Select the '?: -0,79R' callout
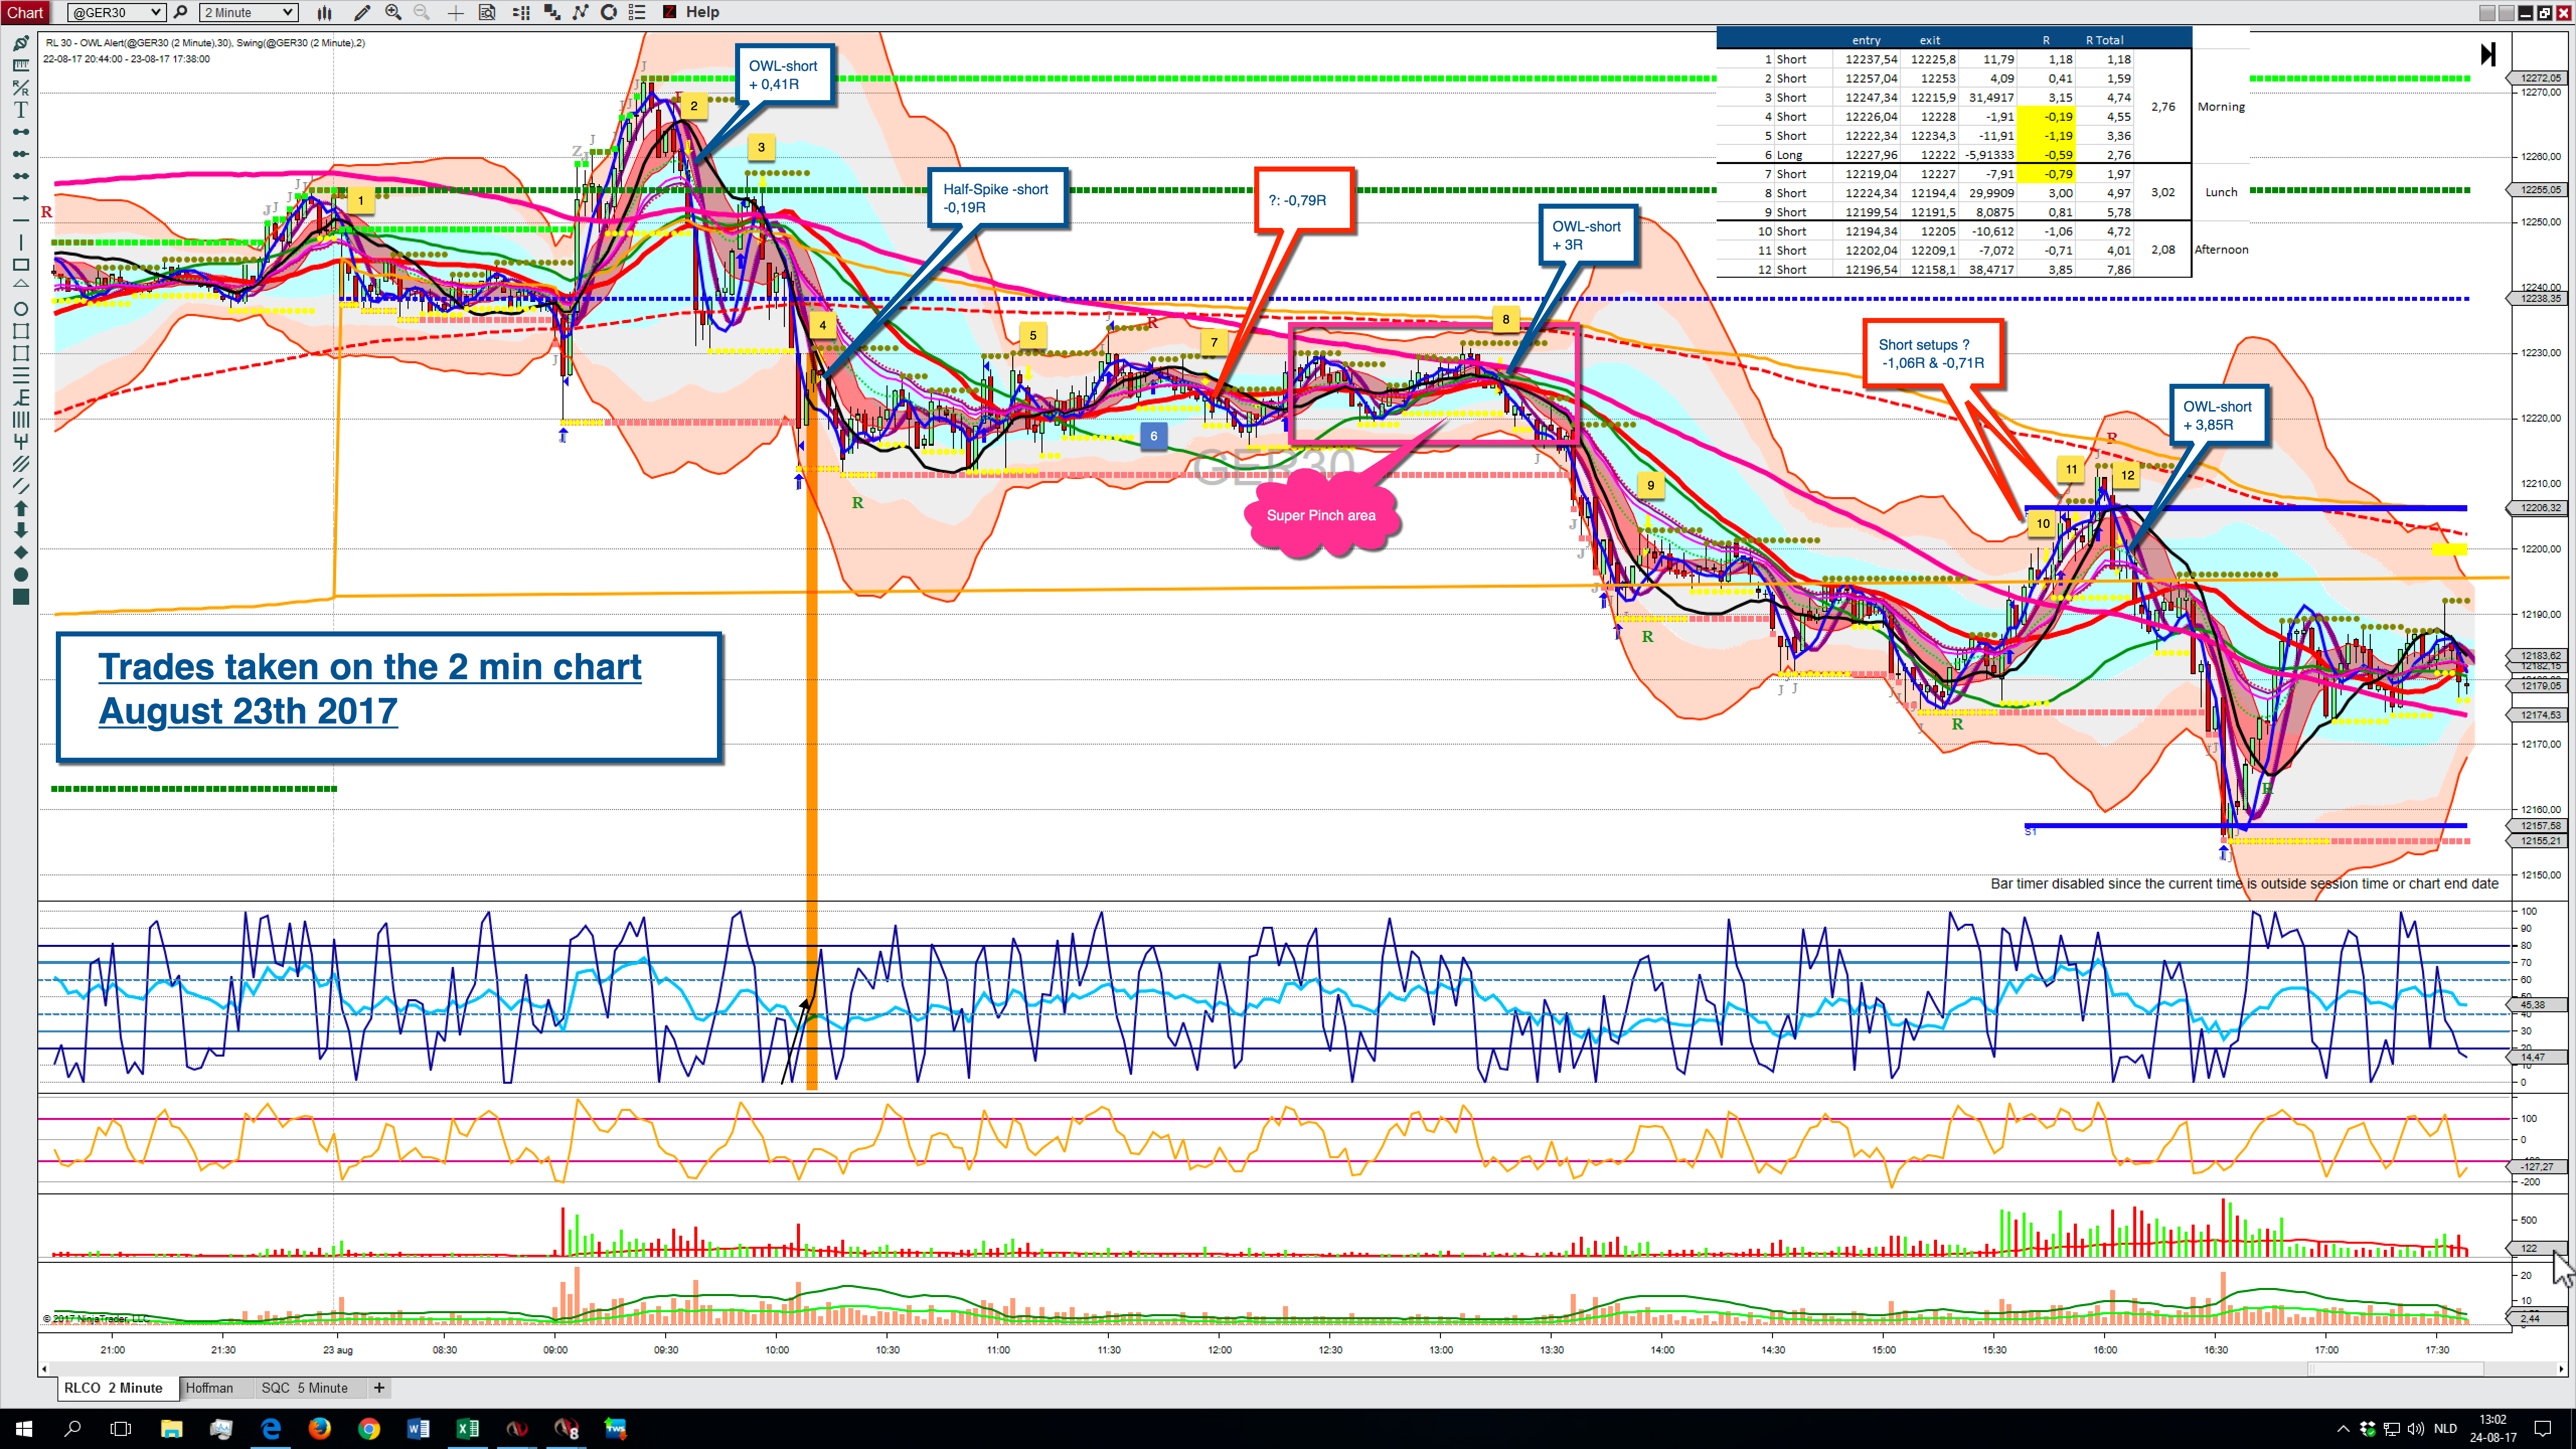Image resolution: width=2576 pixels, height=1449 pixels. (1304, 200)
